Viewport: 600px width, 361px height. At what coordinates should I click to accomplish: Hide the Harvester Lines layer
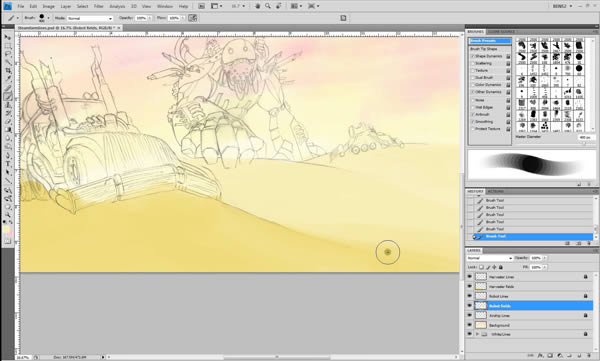coord(470,276)
